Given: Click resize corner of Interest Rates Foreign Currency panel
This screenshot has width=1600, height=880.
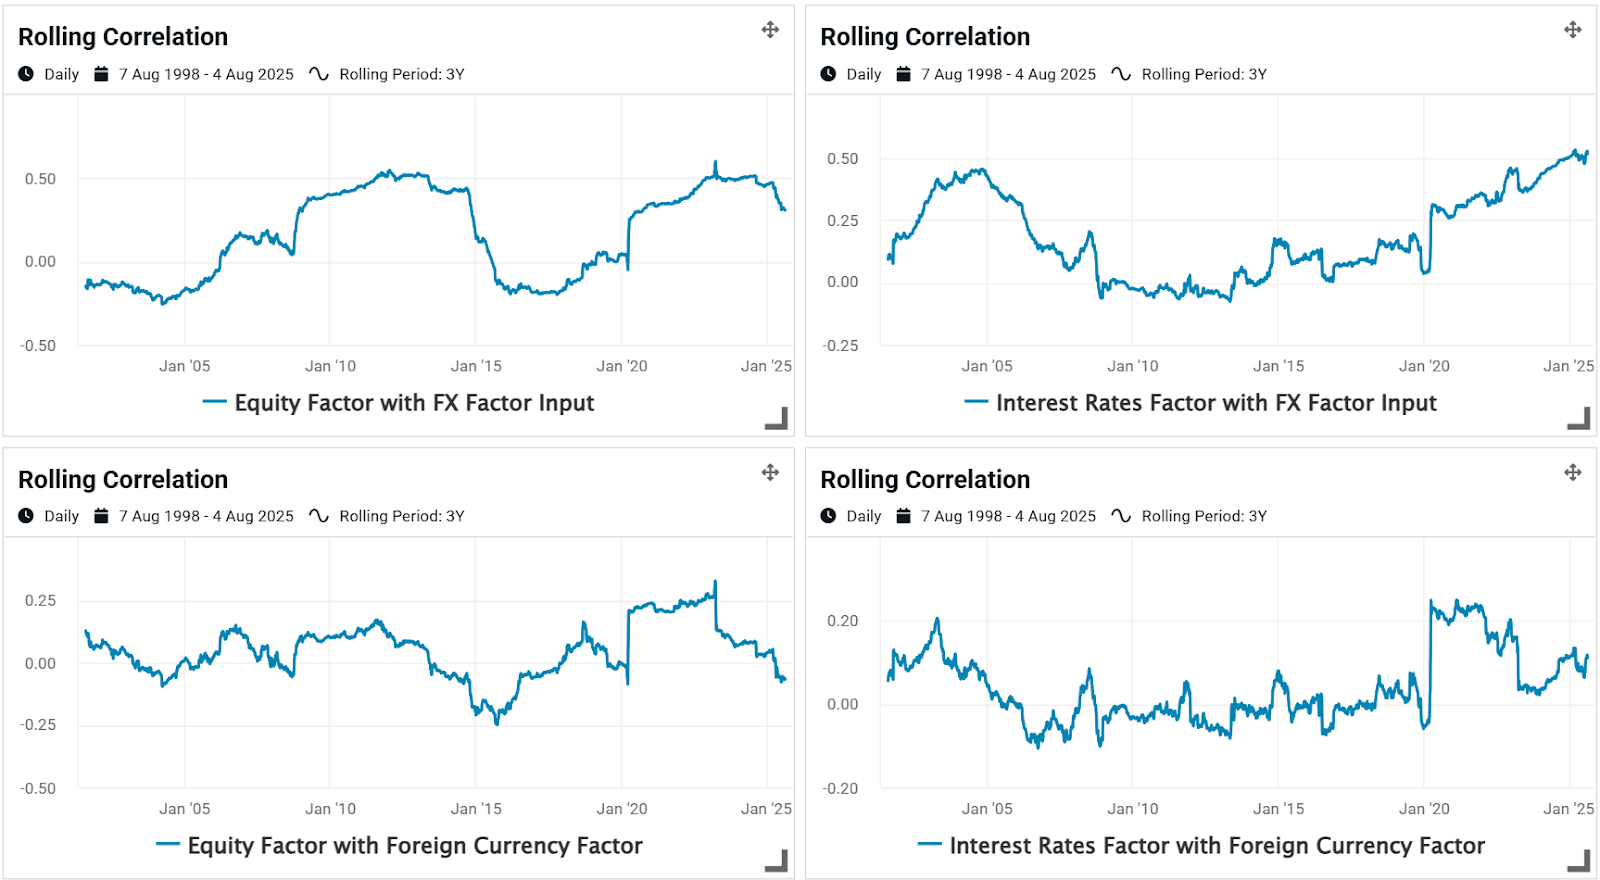Looking at the screenshot, I should coord(1580,861).
